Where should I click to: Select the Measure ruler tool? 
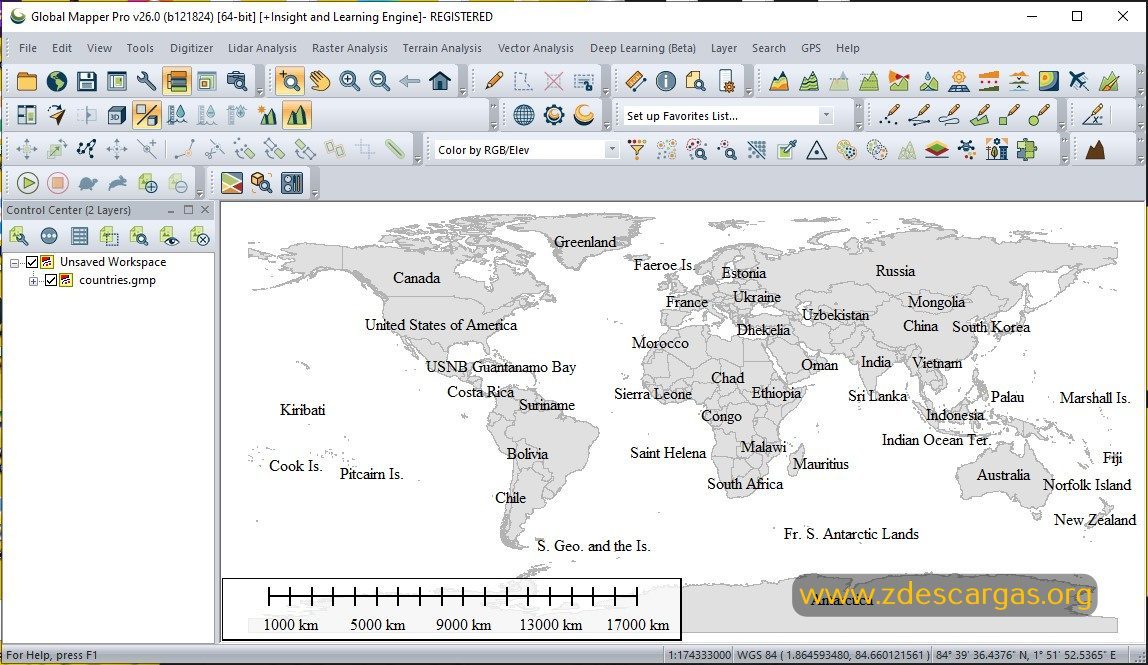coord(636,81)
